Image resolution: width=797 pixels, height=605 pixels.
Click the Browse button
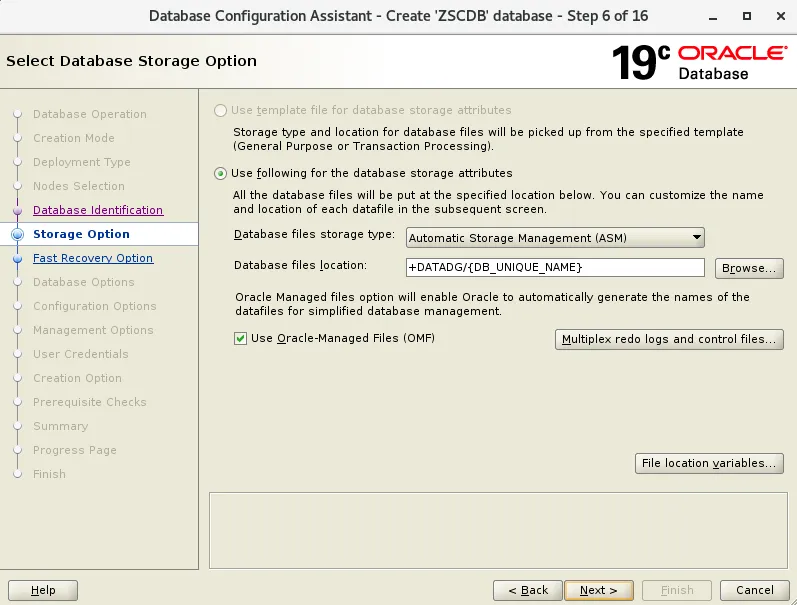(x=749, y=268)
